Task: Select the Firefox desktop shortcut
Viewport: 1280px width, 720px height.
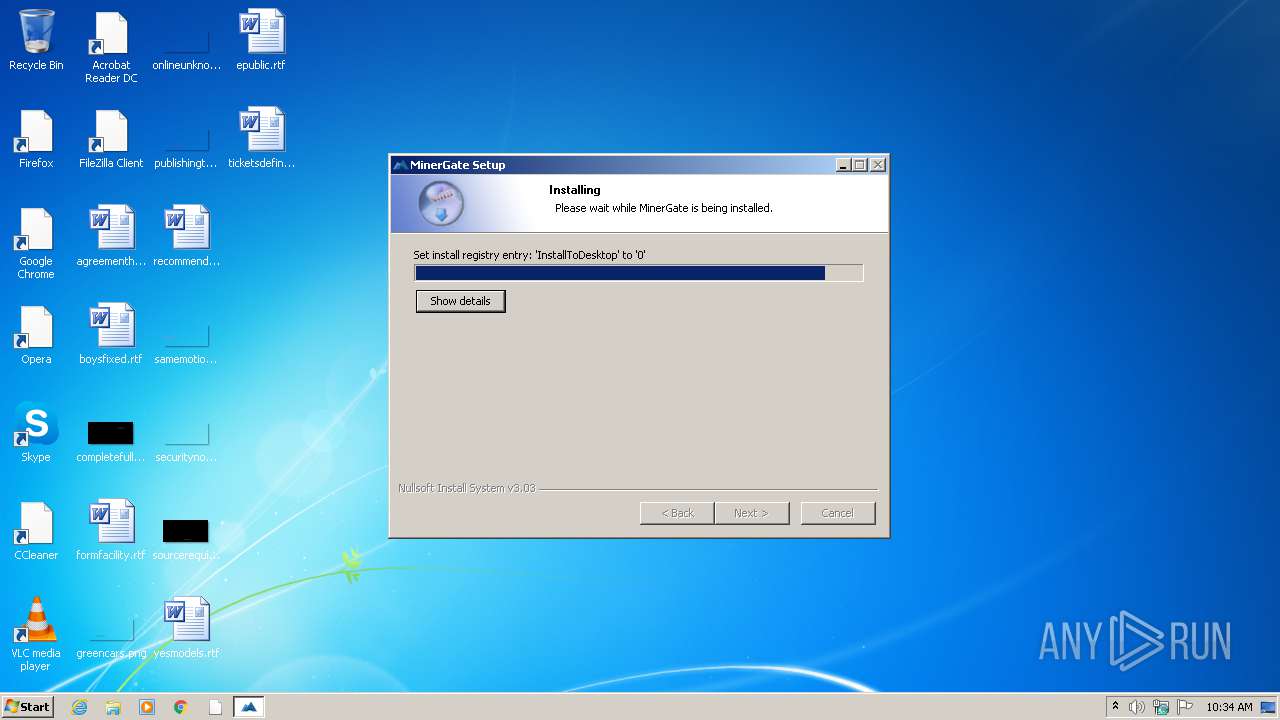Action: [x=36, y=138]
